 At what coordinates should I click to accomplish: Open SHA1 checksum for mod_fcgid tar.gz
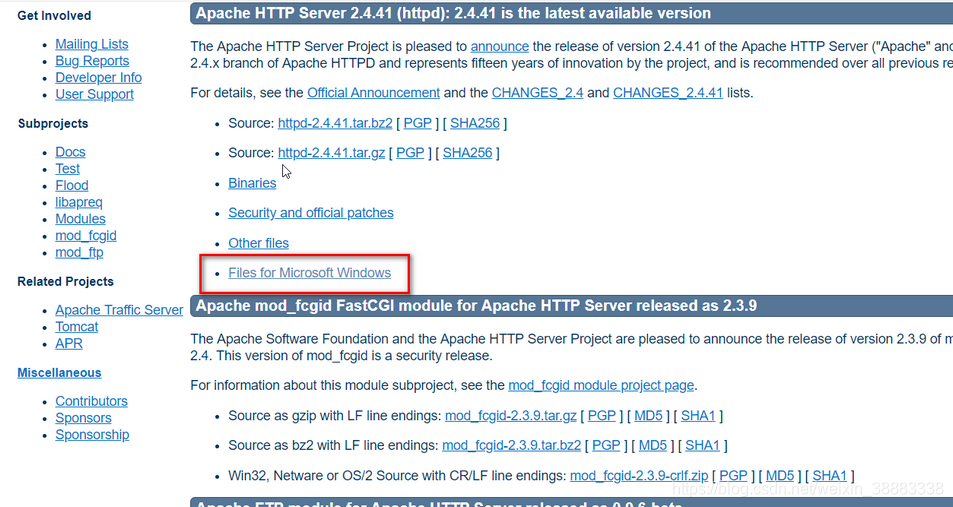(698, 416)
